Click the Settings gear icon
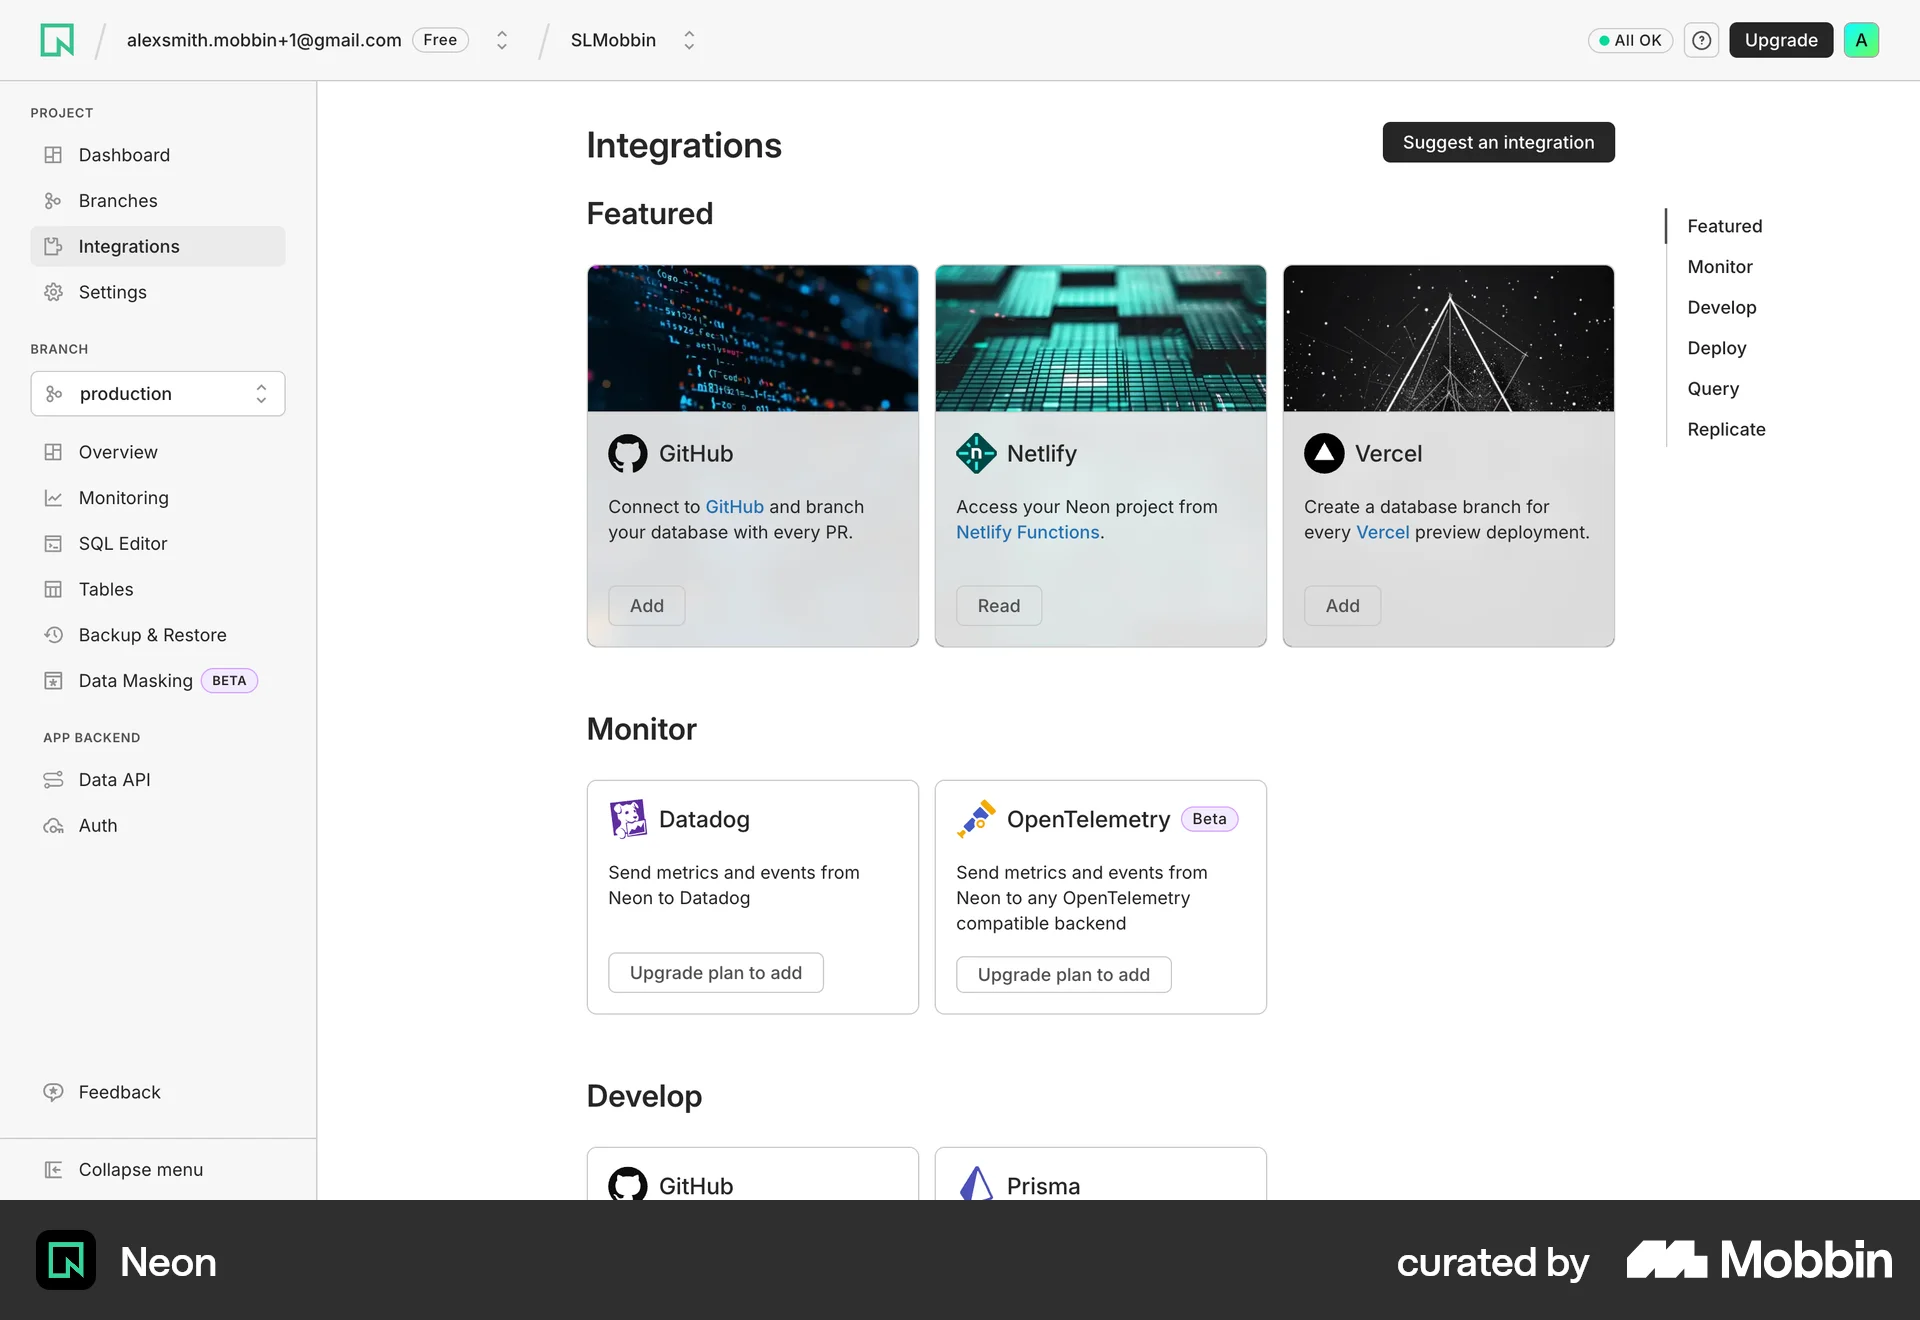Viewport: 1920px width, 1320px height. click(53, 292)
